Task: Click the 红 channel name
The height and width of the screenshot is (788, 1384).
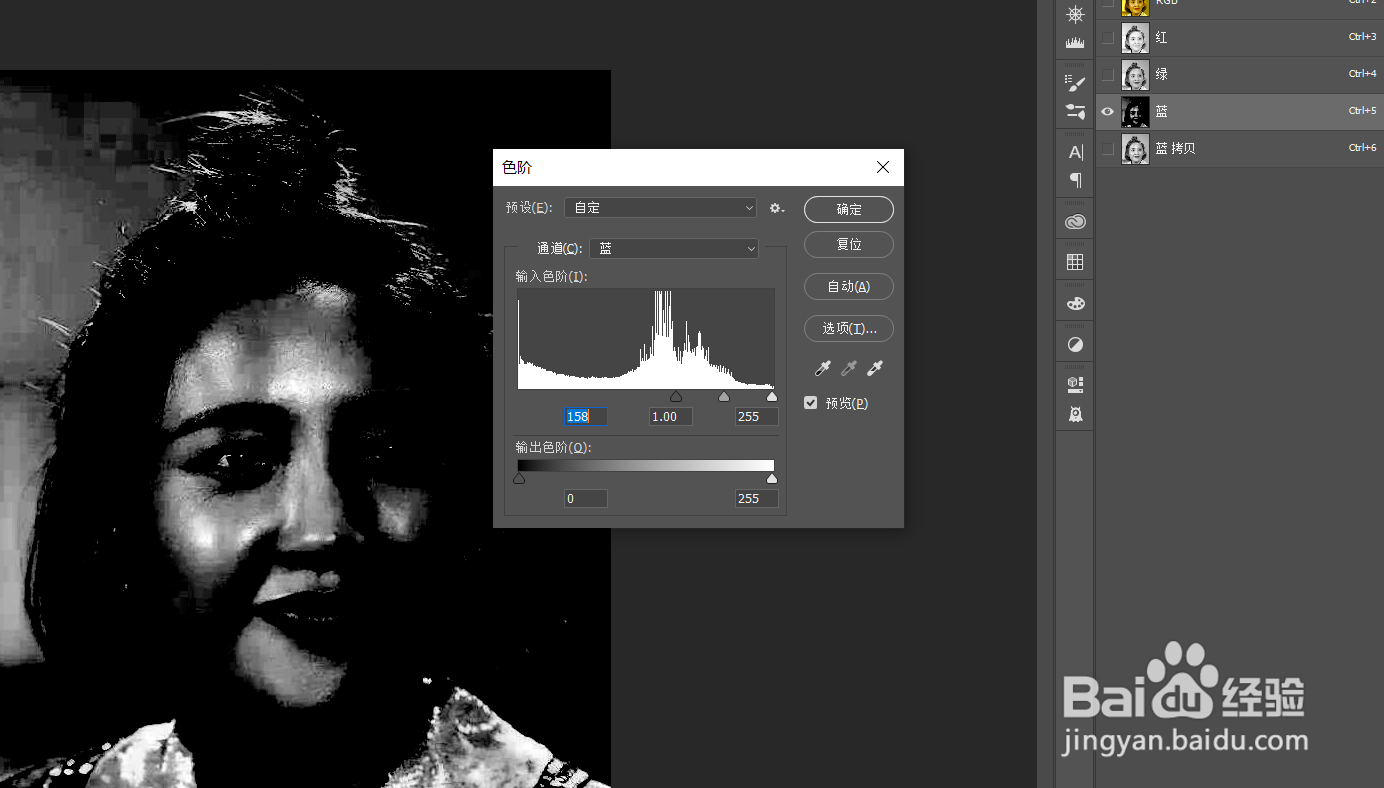Action: click(1162, 38)
